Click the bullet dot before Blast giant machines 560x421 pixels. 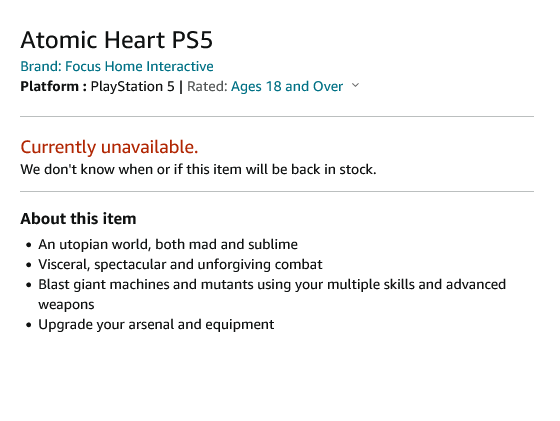[29, 285]
